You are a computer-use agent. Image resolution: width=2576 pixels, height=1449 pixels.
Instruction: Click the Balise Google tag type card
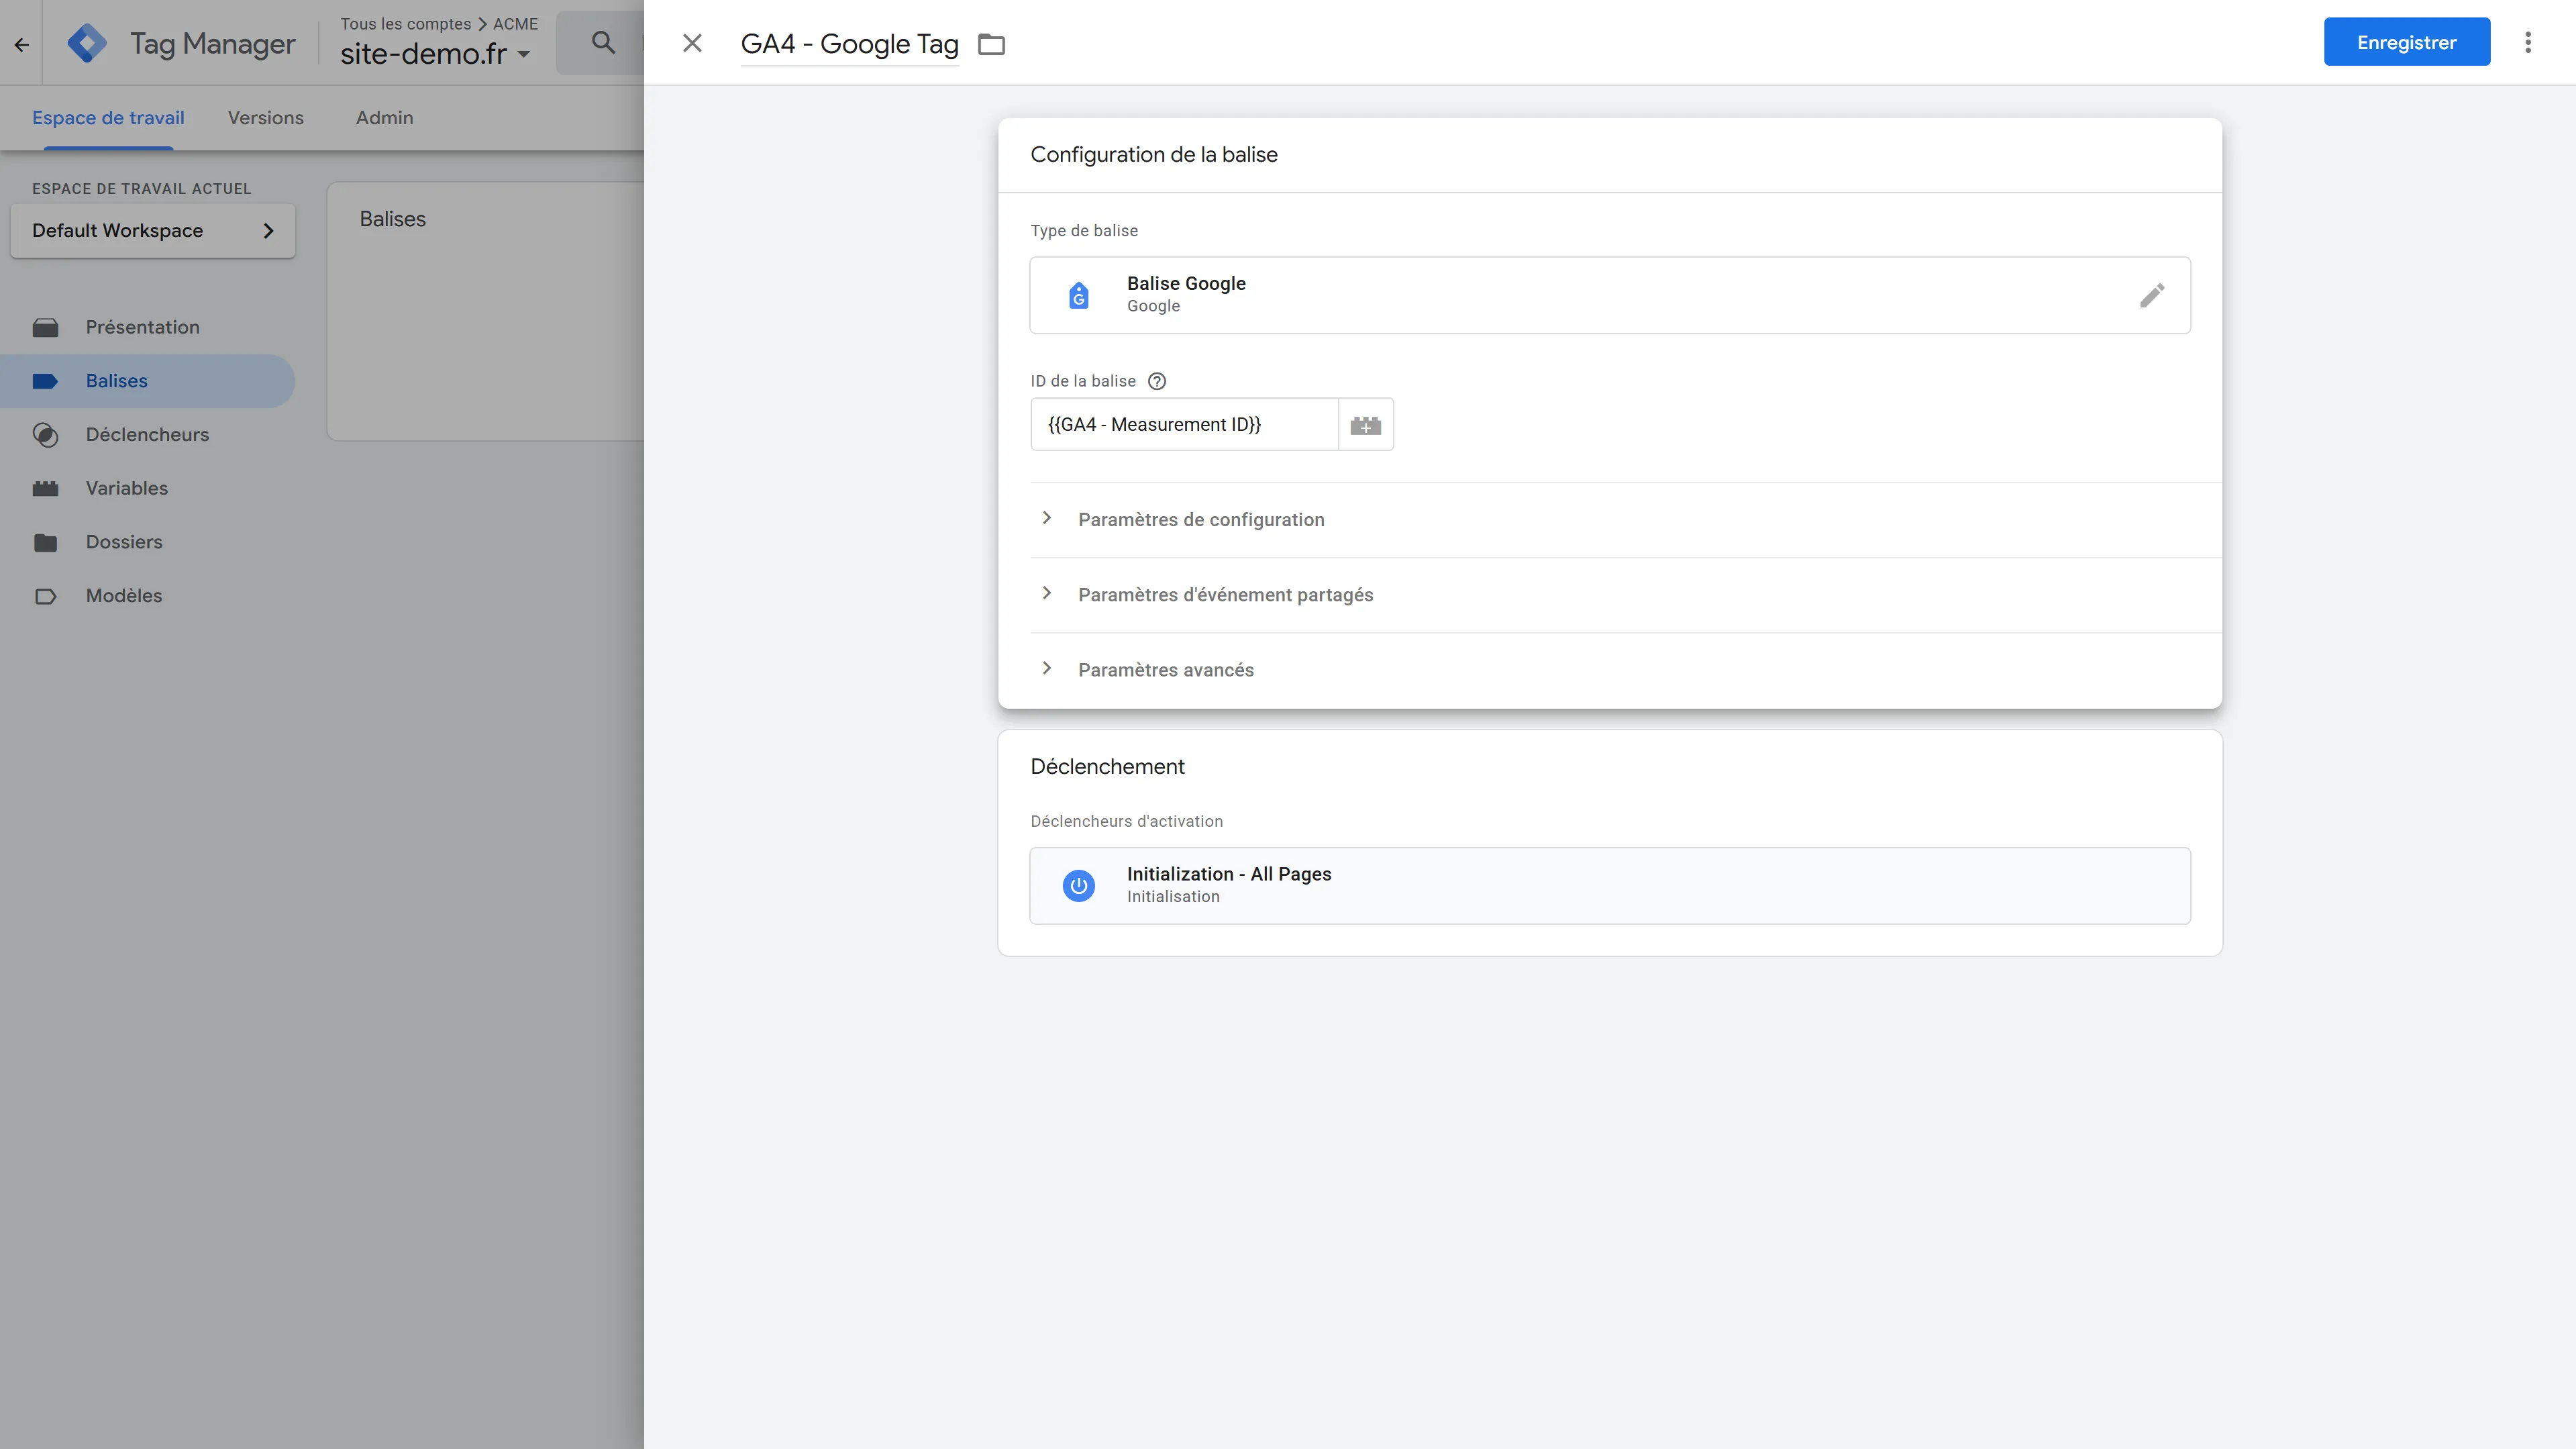(x=1610, y=295)
